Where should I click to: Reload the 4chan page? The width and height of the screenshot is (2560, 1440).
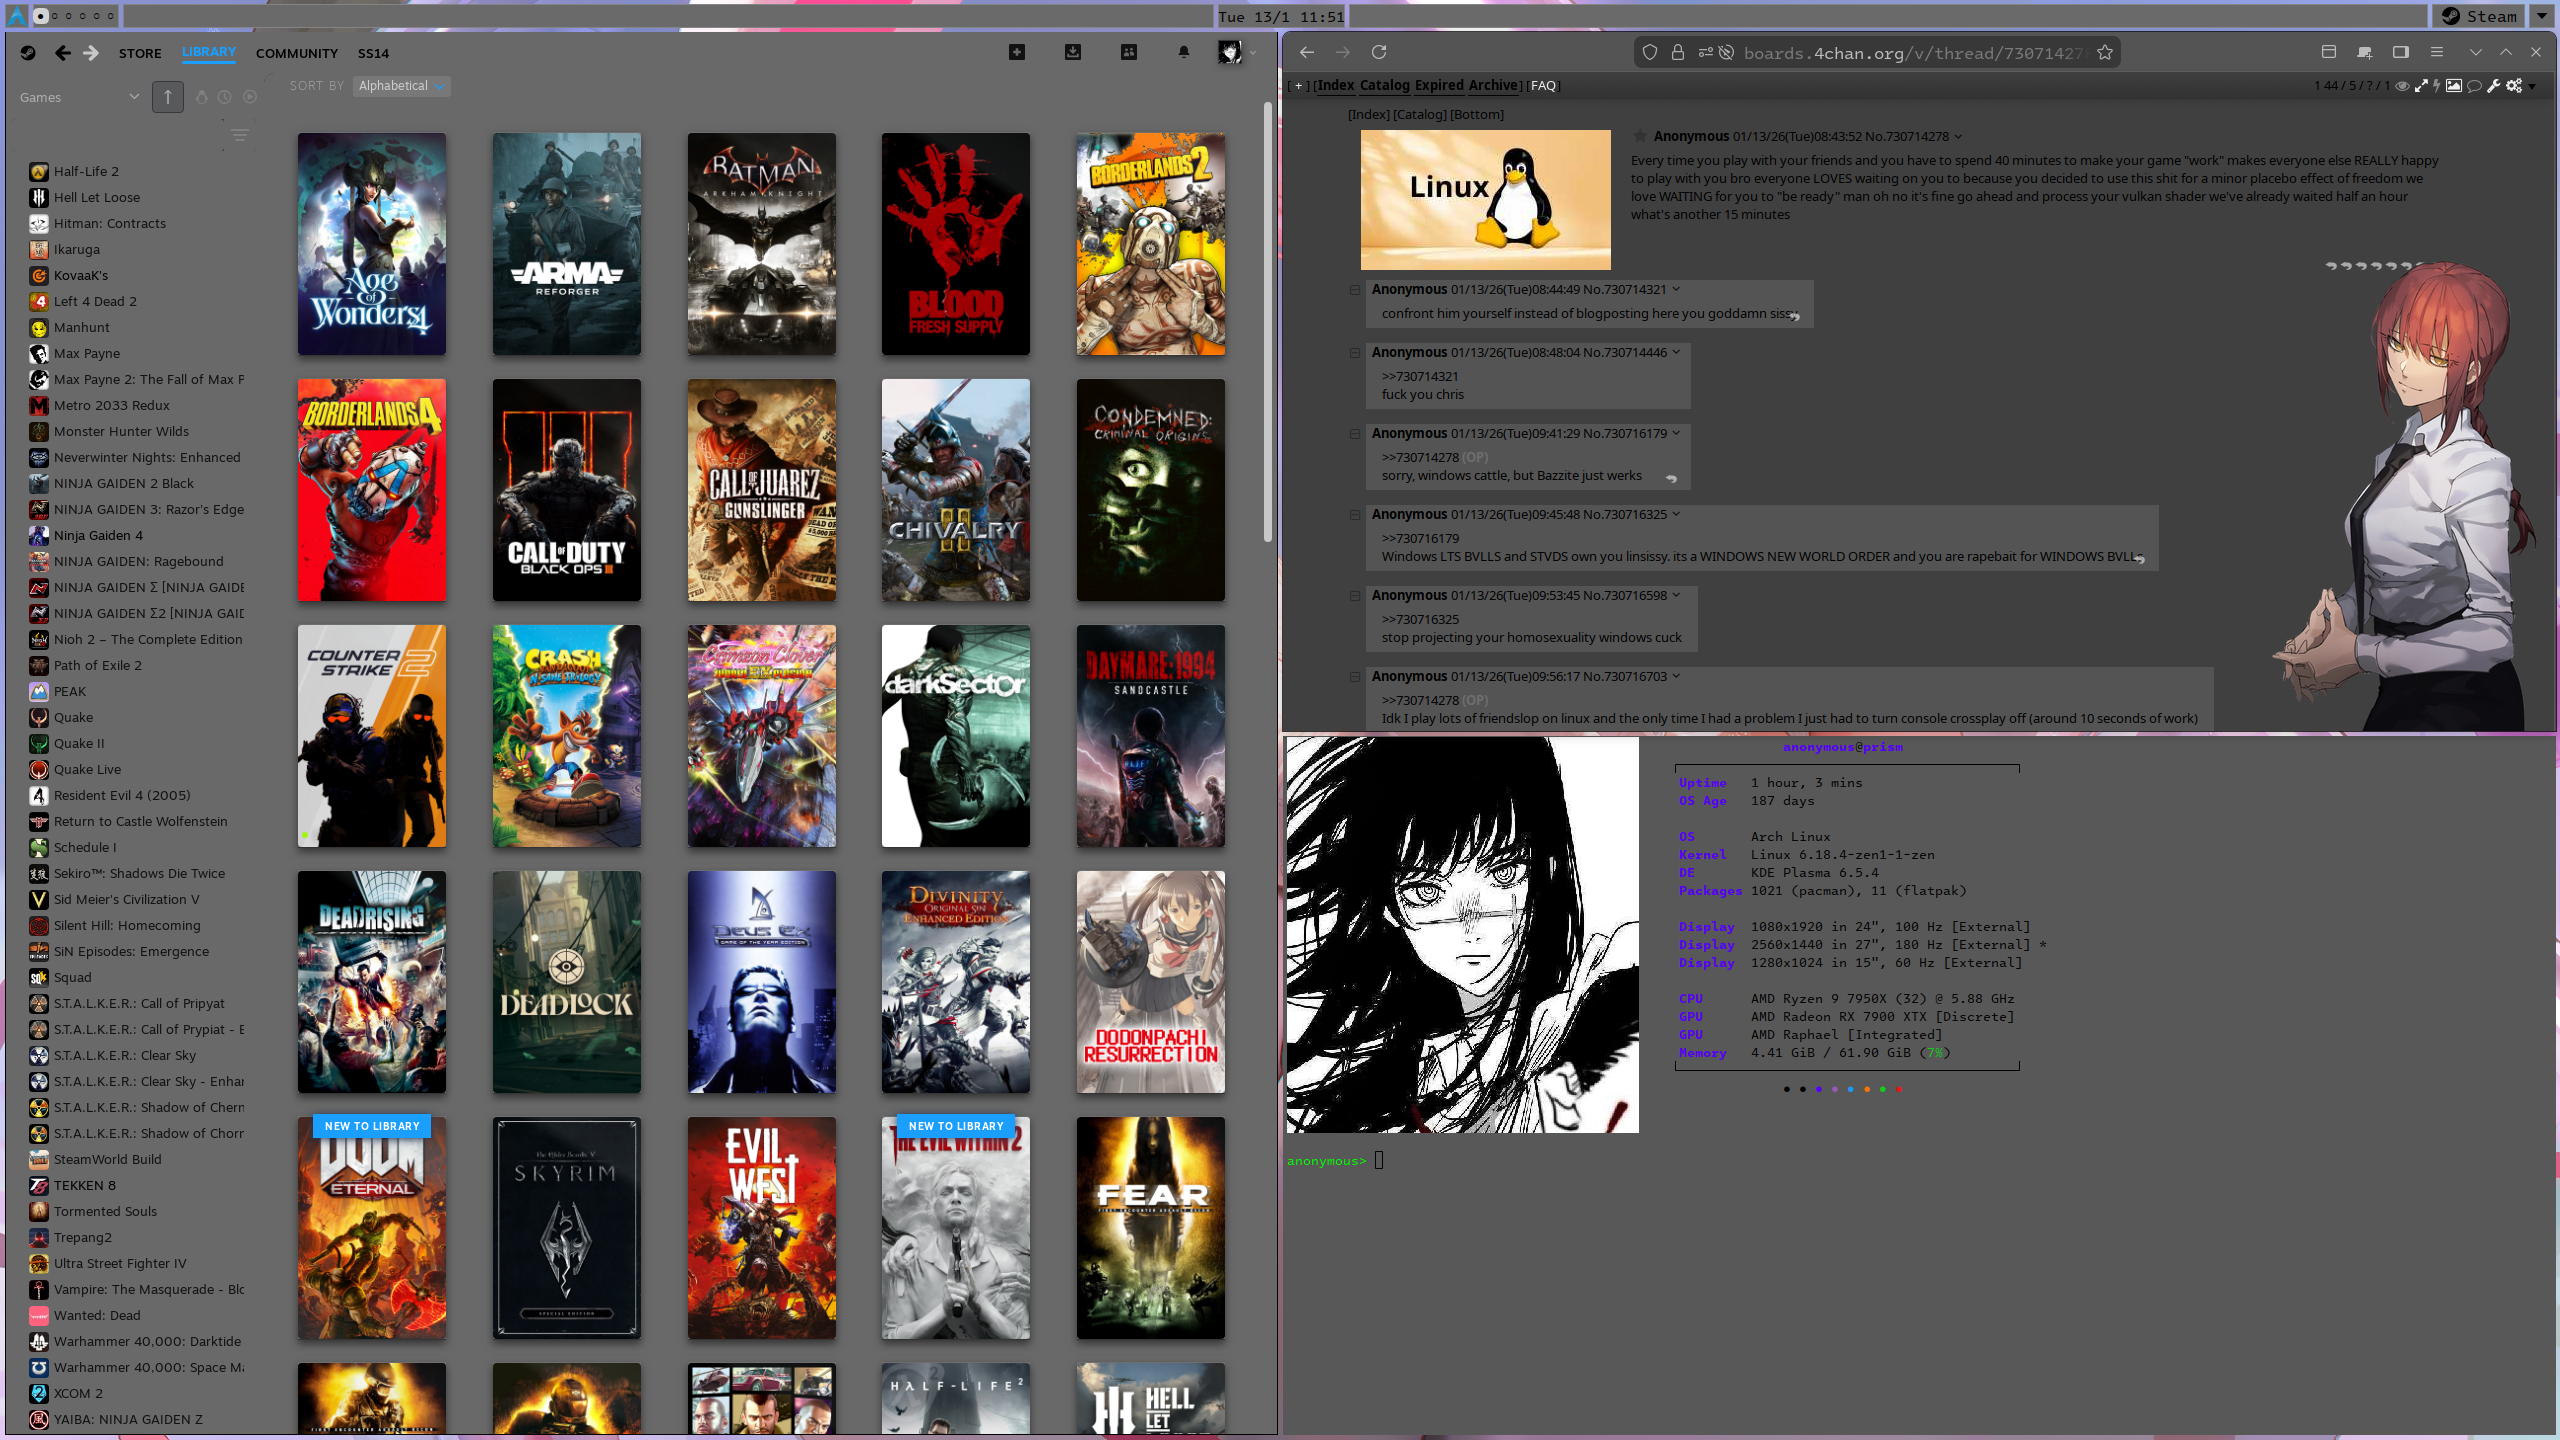coord(1379,52)
